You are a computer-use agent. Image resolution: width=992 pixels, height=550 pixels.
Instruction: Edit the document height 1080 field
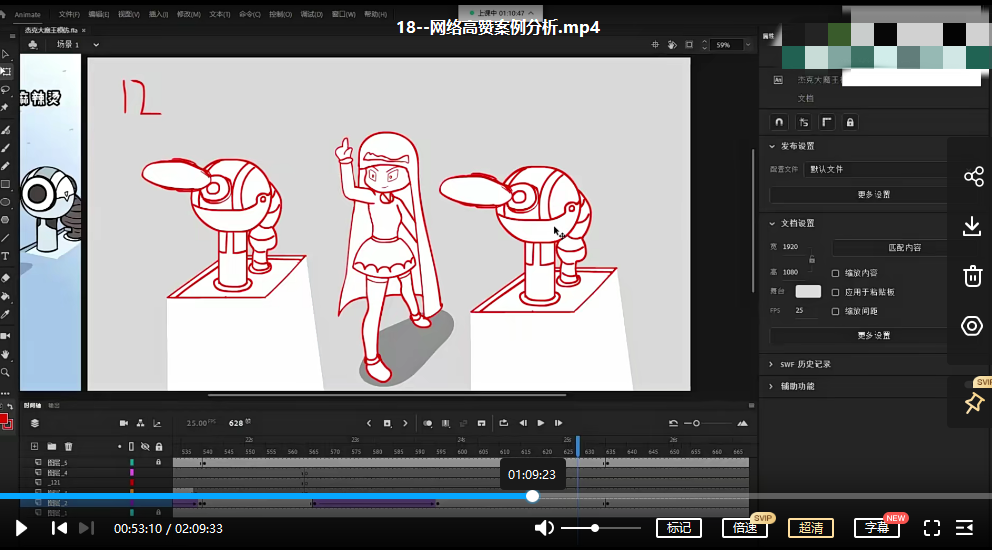coord(792,272)
